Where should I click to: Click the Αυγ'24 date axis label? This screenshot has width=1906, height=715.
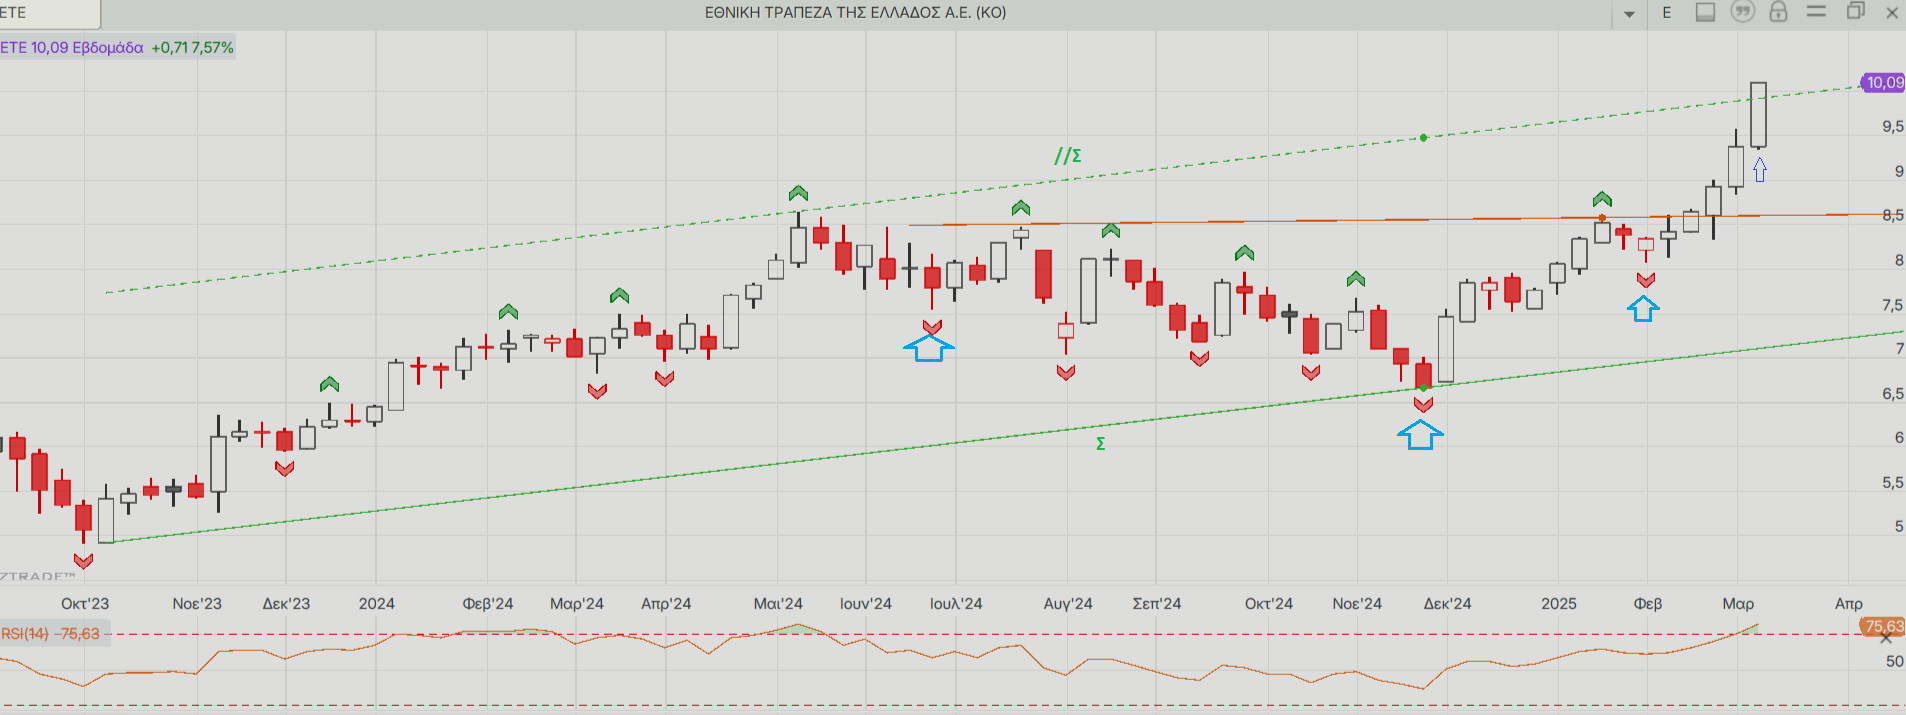click(x=1068, y=604)
